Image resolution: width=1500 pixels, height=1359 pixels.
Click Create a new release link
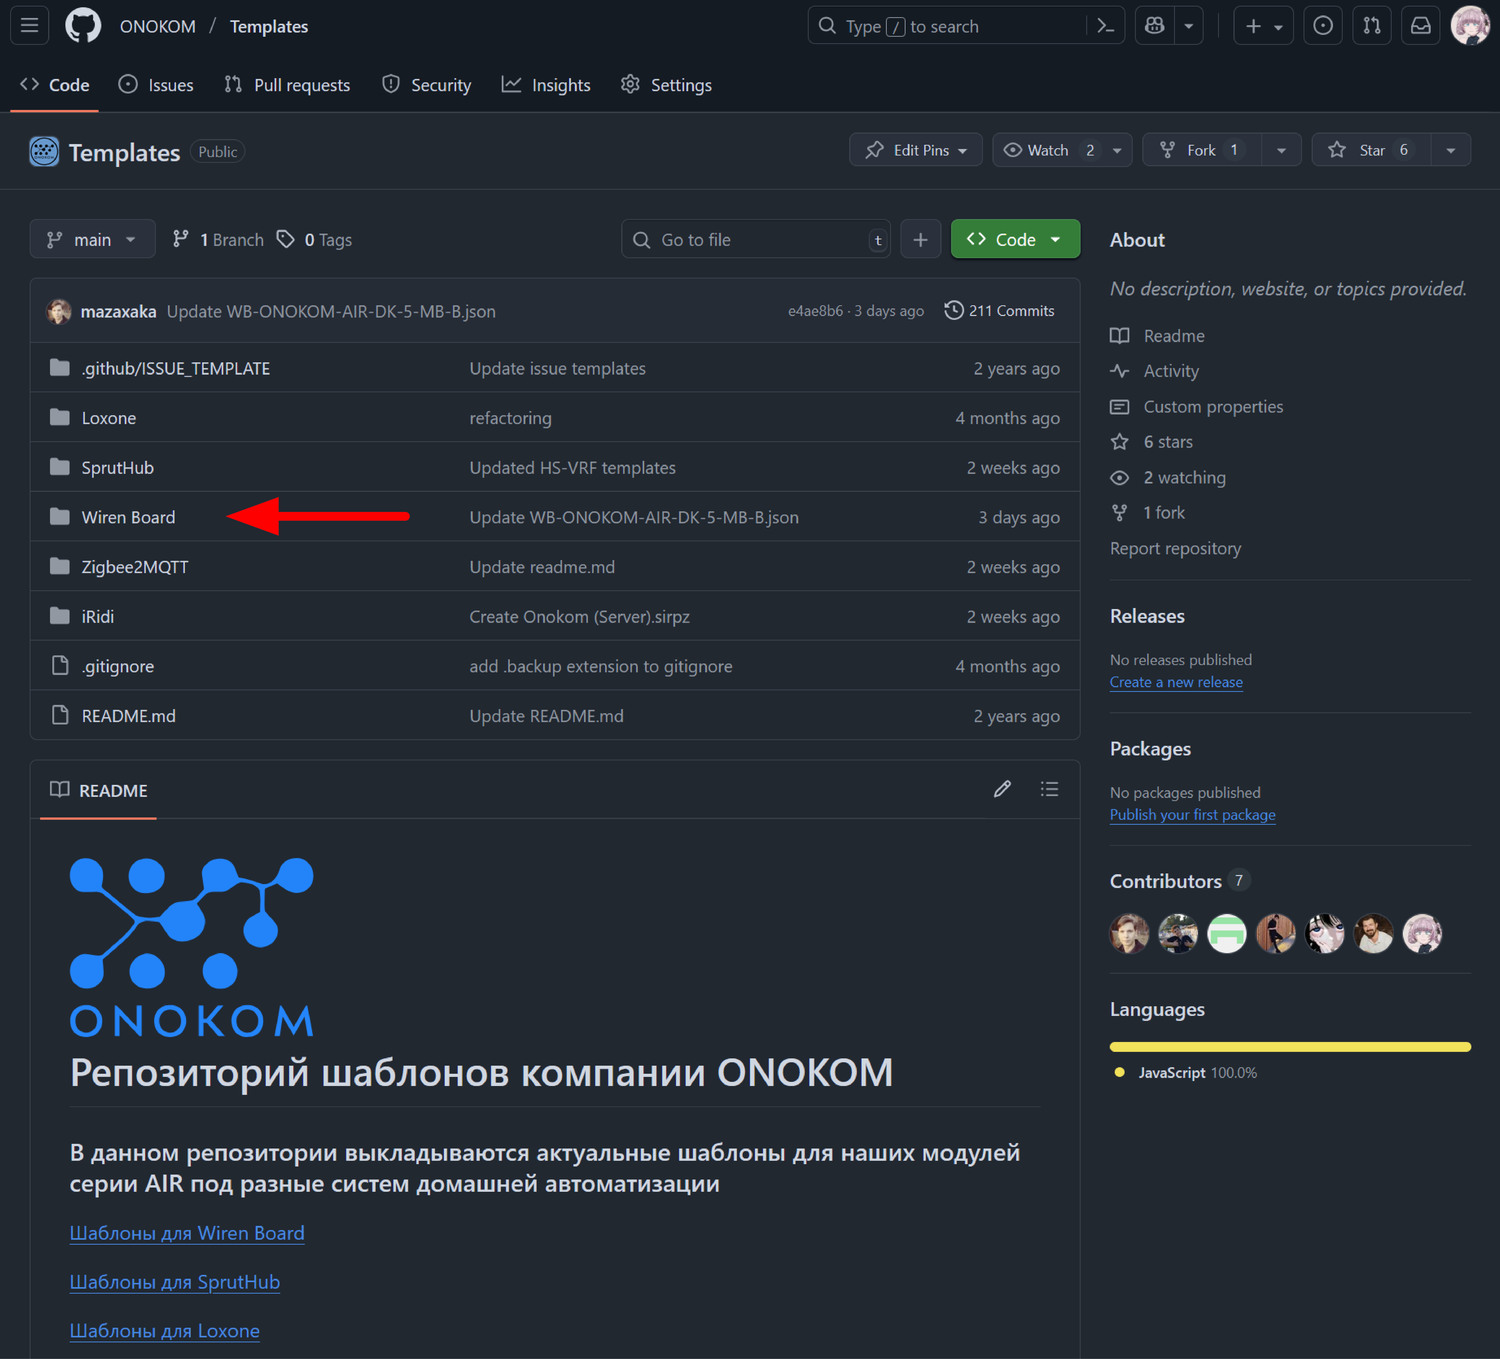click(x=1176, y=682)
